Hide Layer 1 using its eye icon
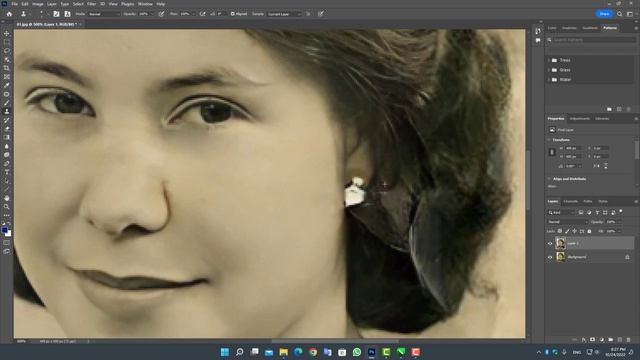 point(550,243)
